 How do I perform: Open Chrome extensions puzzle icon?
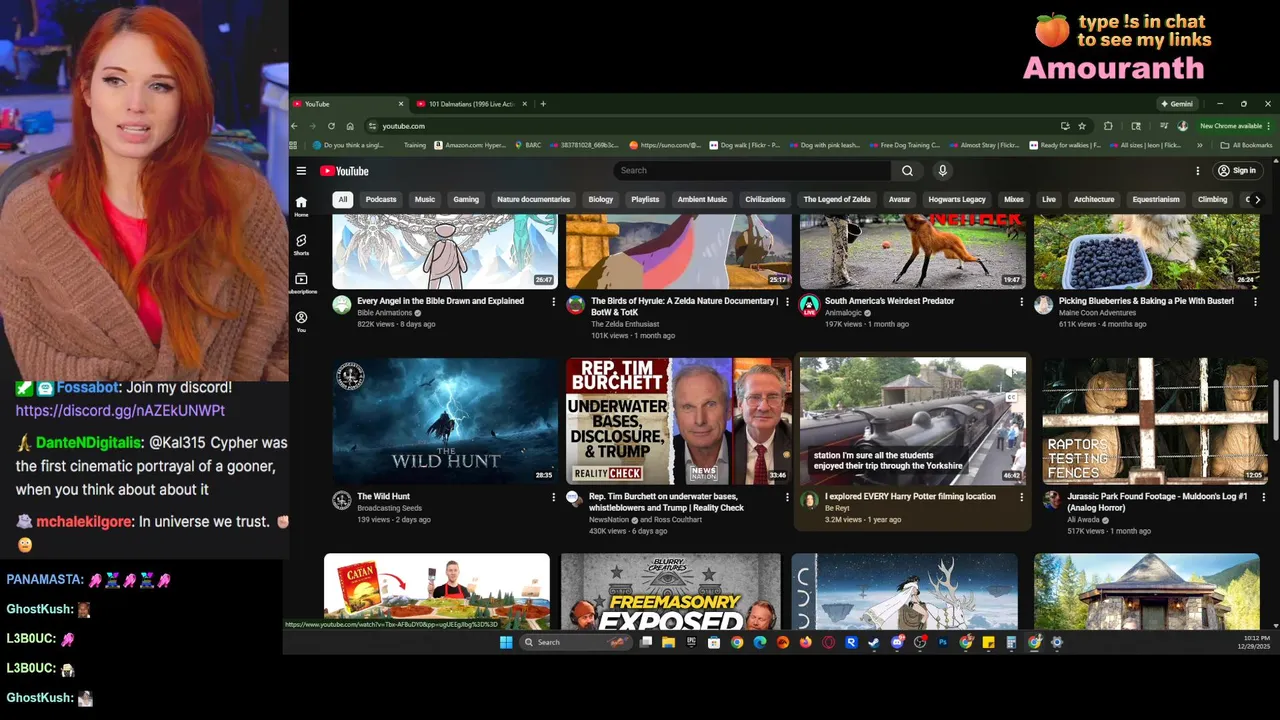1108,126
